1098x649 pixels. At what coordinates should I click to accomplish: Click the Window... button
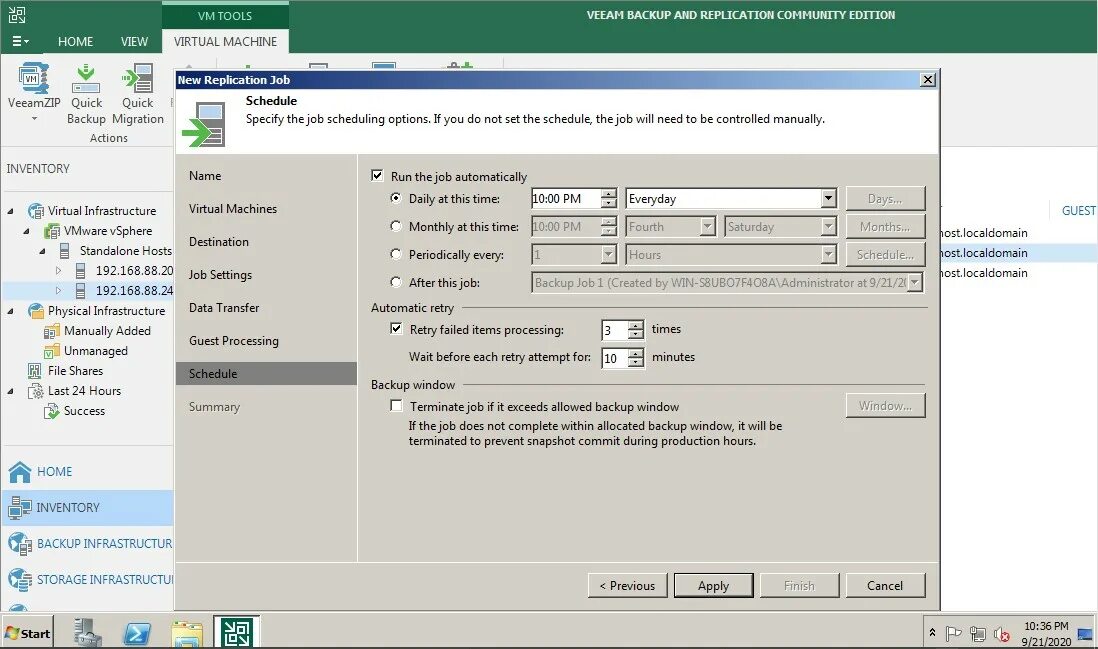click(885, 405)
